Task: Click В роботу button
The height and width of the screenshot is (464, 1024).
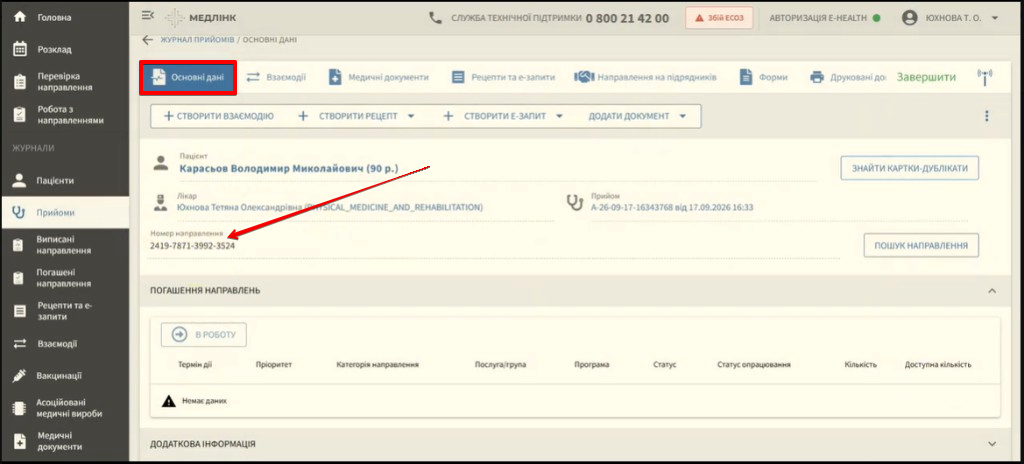Action: click(x=204, y=335)
